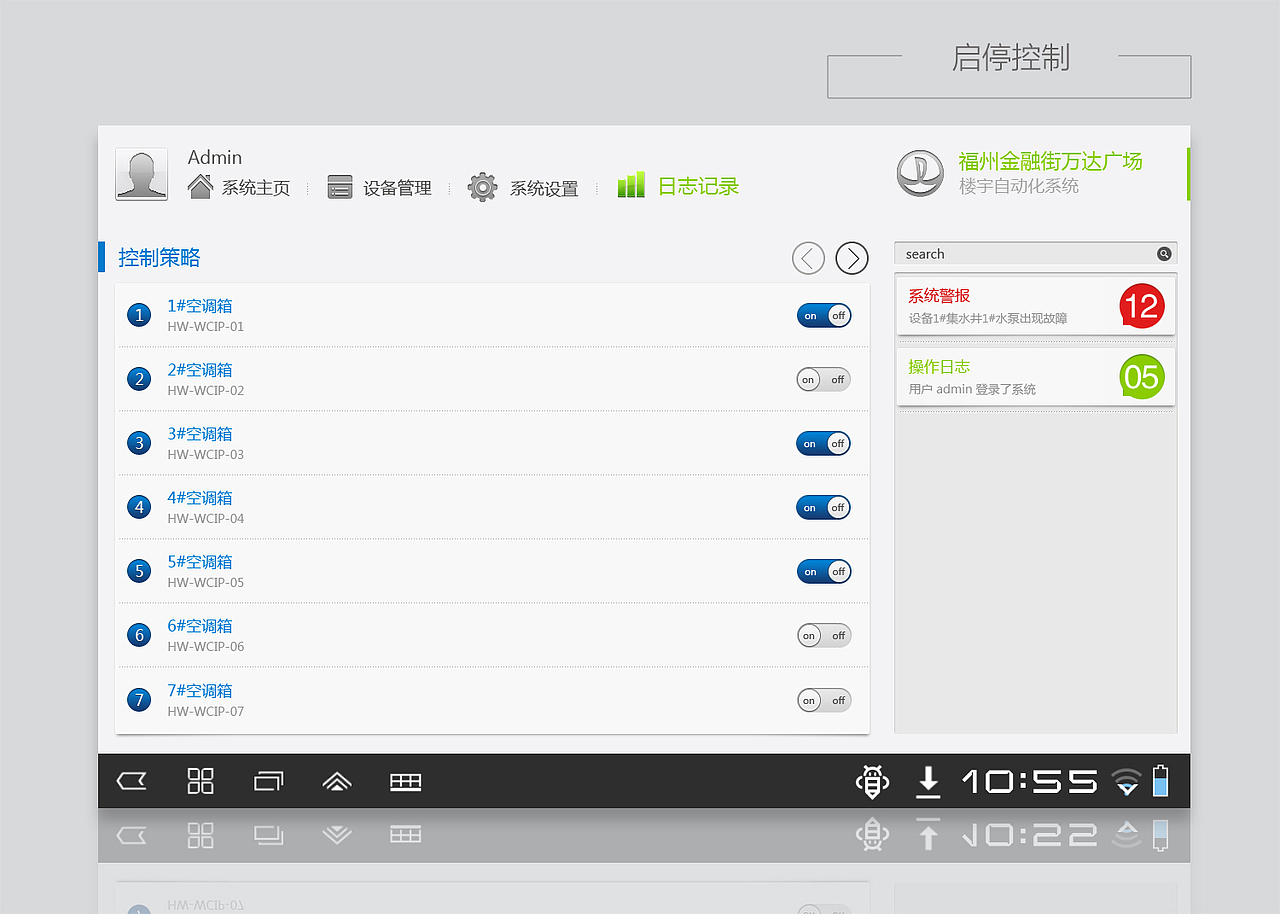
Task: Click the 10:55 clock in status bar
Action: coord(1030,782)
